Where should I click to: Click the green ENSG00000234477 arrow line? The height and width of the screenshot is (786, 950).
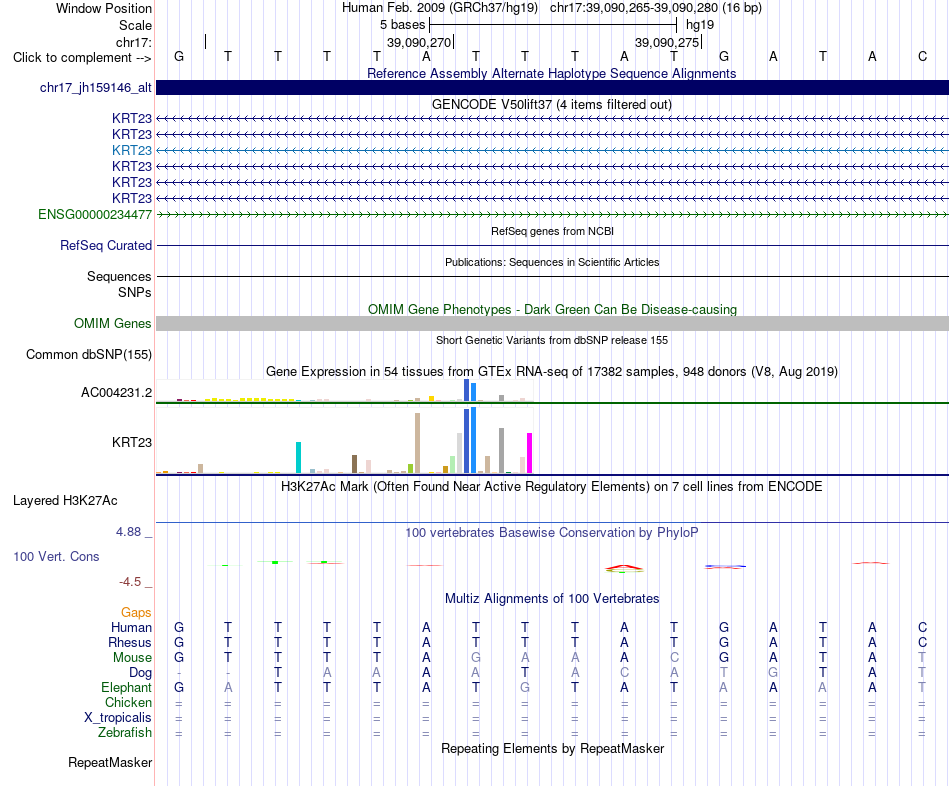click(552, 215)
